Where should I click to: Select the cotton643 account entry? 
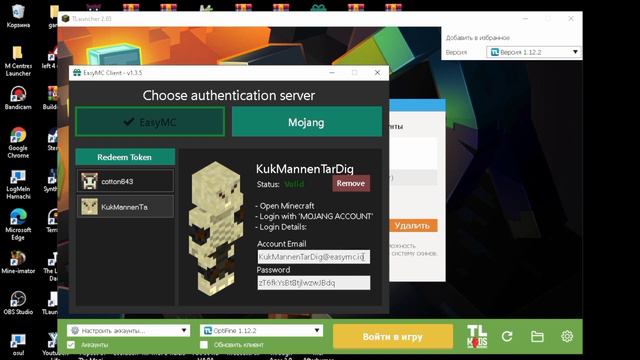coord(125,181)
